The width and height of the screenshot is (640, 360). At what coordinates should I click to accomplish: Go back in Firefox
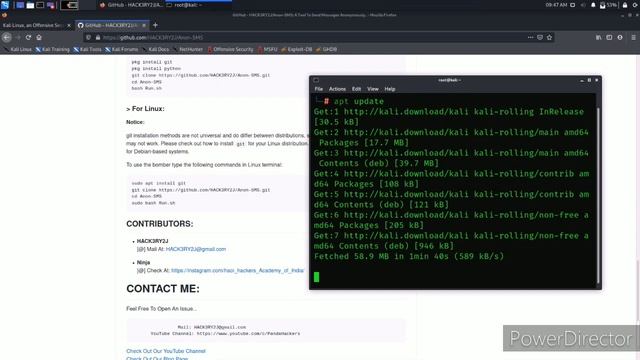7,37
